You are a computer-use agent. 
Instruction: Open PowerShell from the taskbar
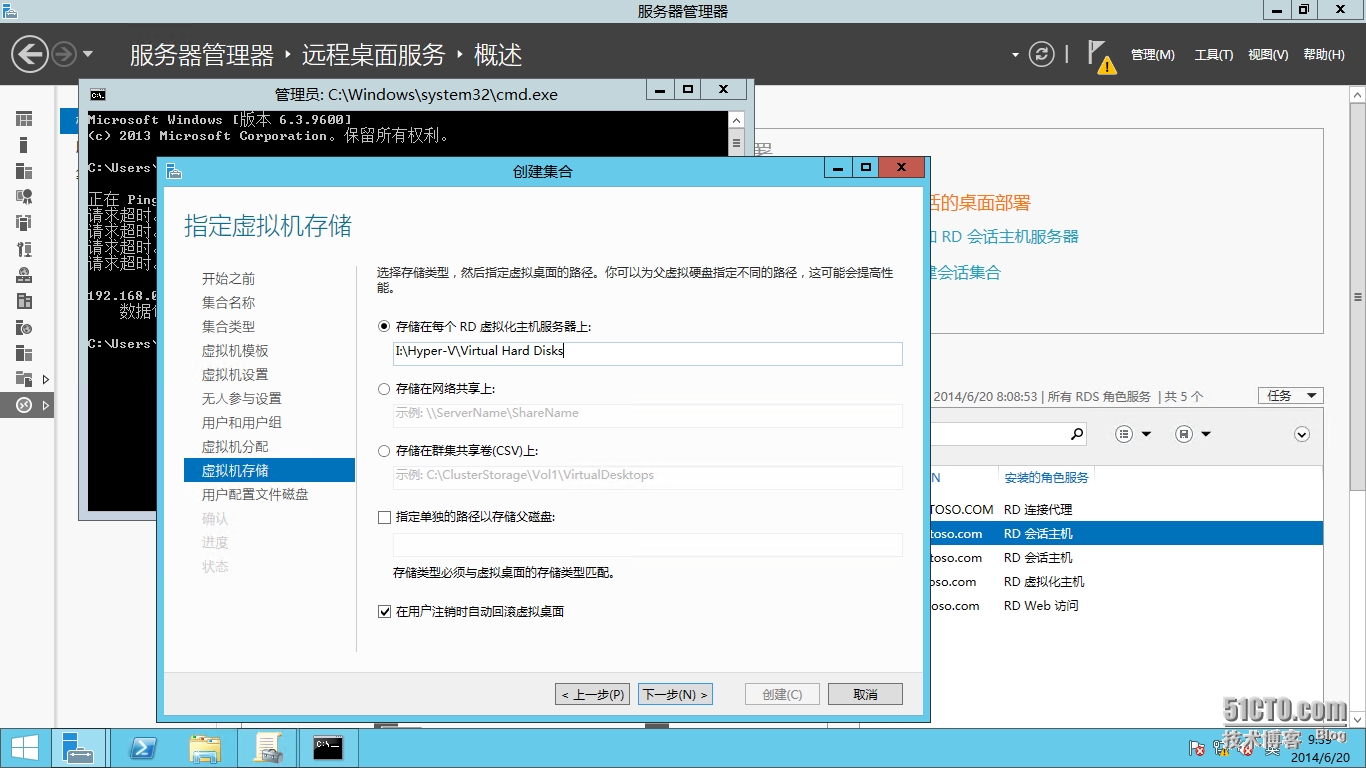click(142, 748)
